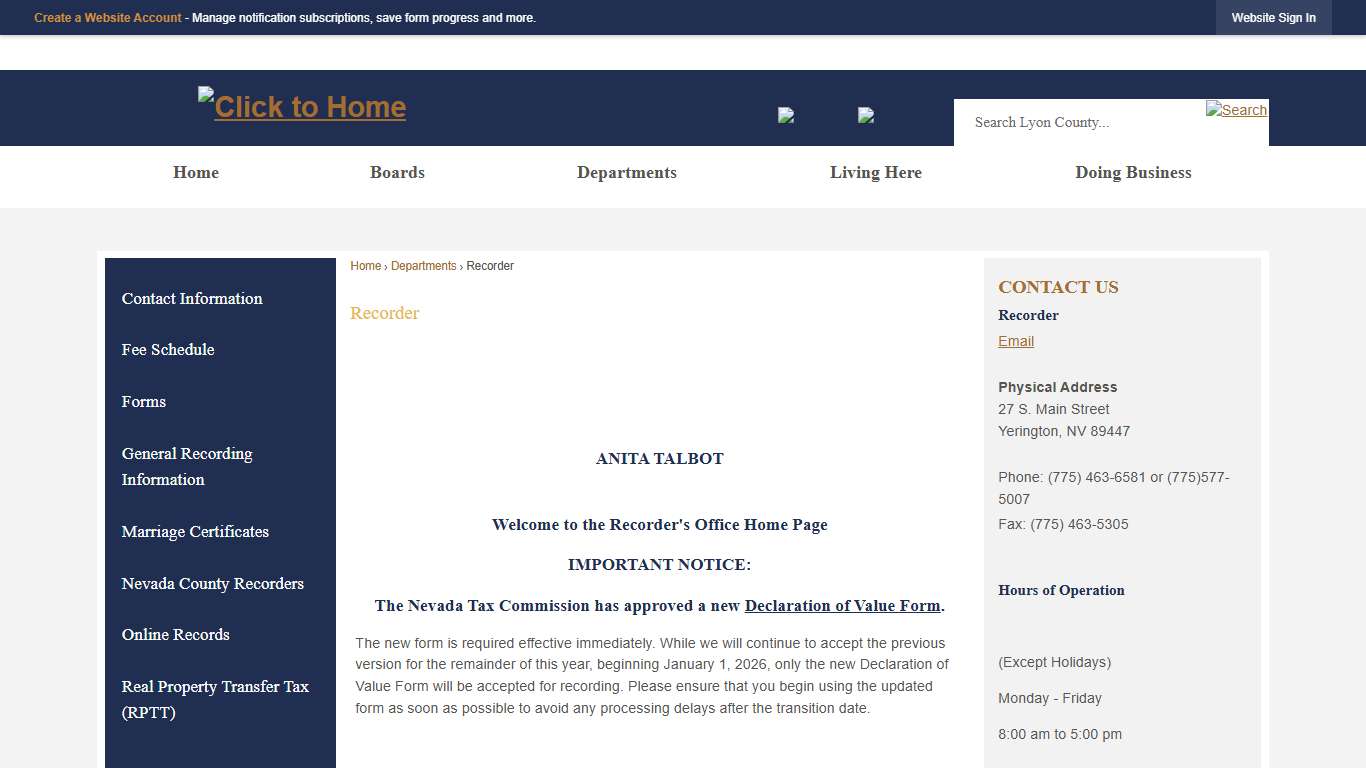The image size is (1366, 768).
Task: Navigate to Departments via the breadcrumb
Action: (x=423, y=265)
